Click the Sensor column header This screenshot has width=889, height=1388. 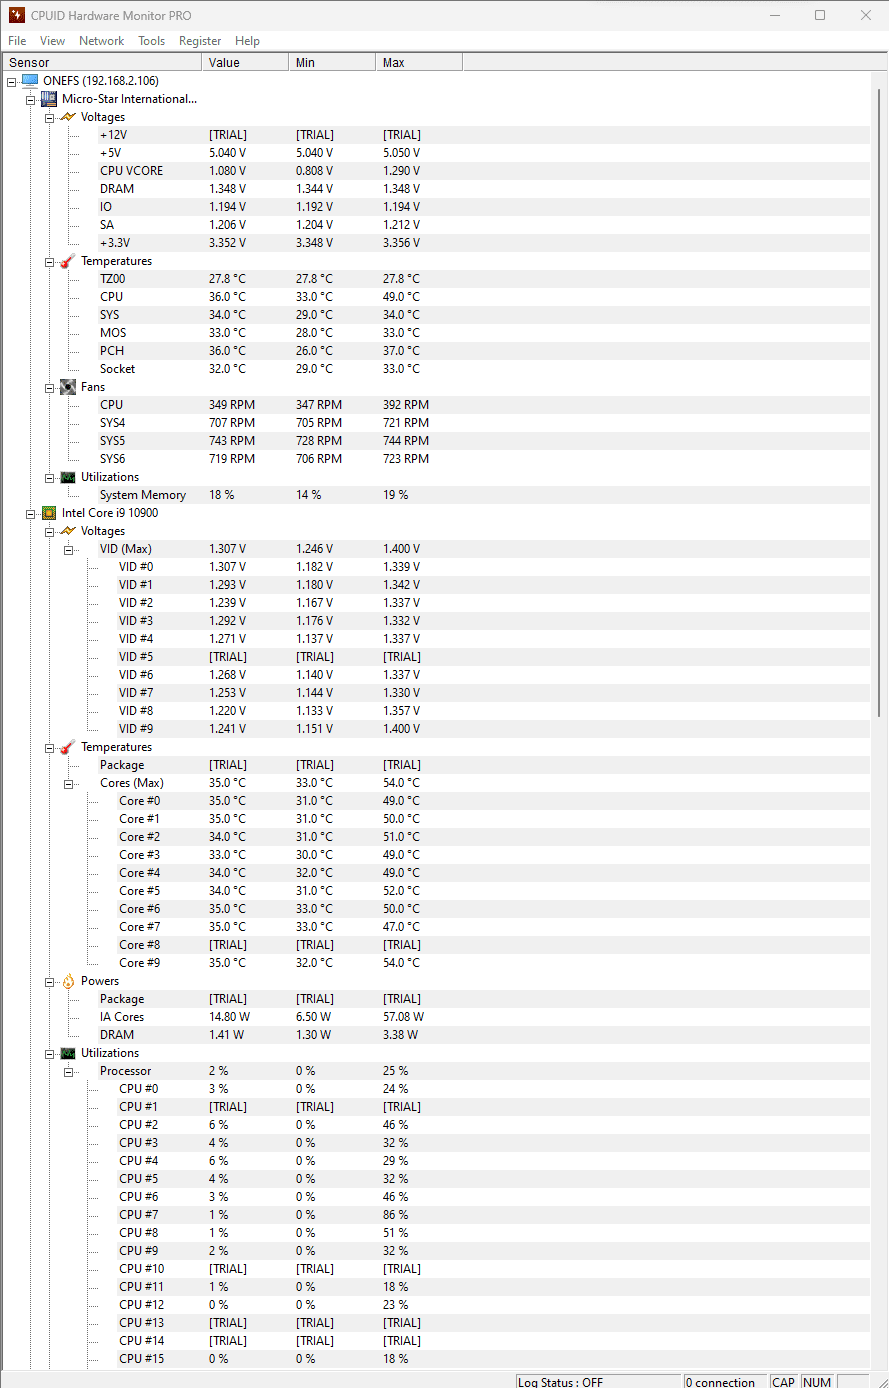click(x=101, y=62)
